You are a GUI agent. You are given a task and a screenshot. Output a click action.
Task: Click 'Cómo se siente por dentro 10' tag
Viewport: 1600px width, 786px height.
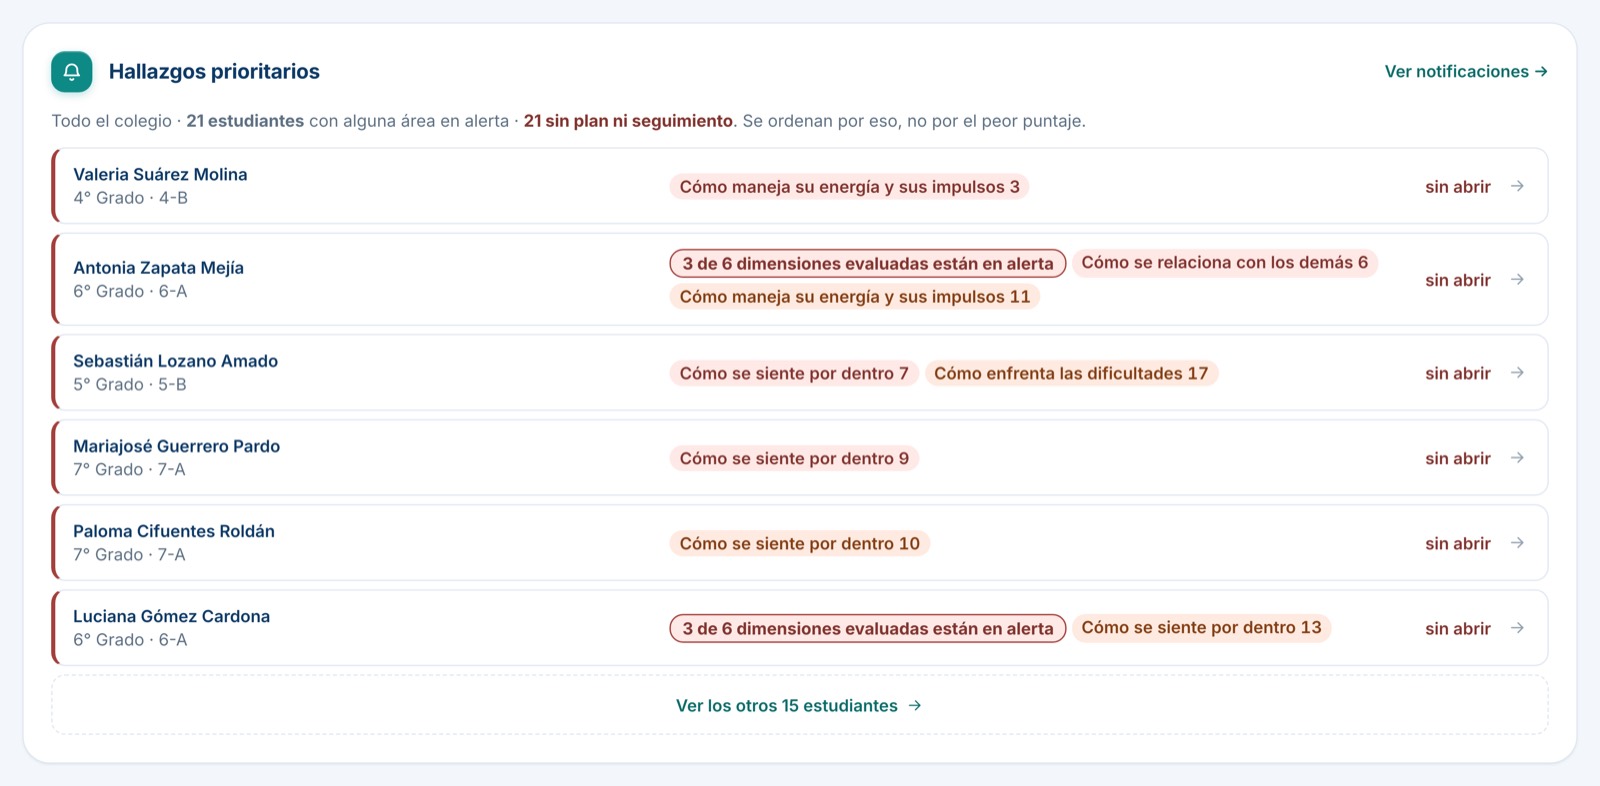[800, 543]
